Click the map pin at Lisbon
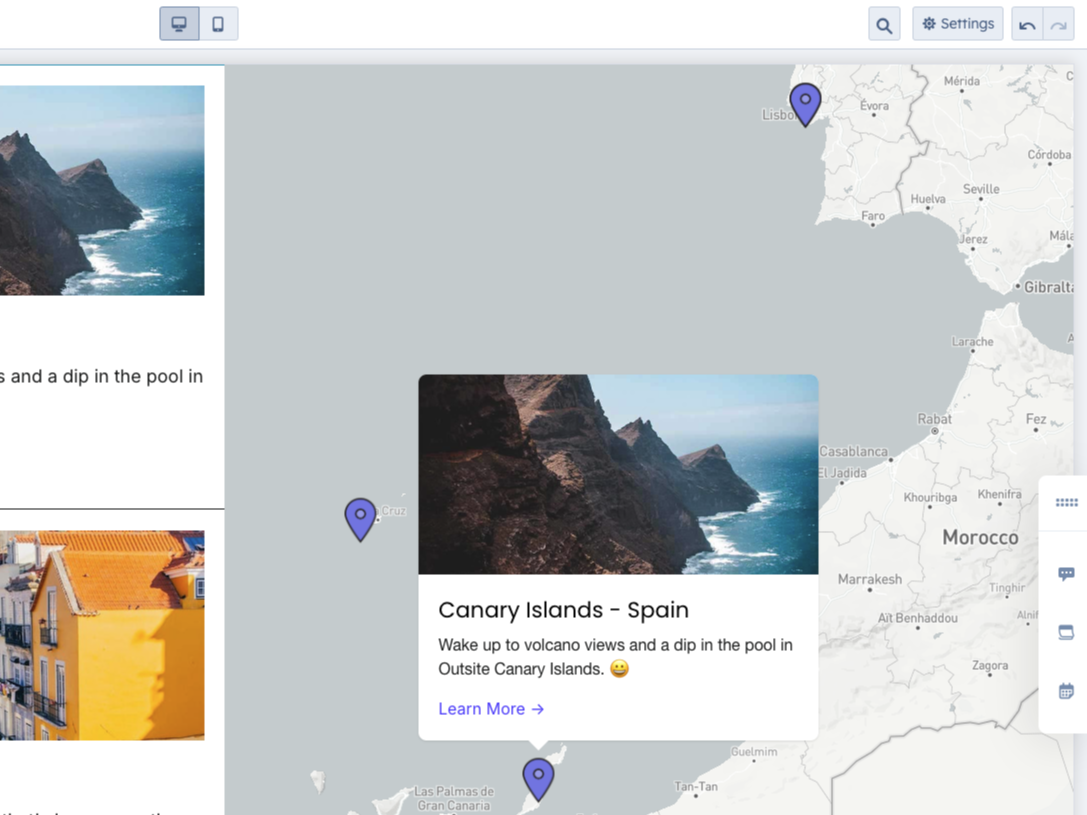Screen dimensions: 1087x815 click(805, 102)
